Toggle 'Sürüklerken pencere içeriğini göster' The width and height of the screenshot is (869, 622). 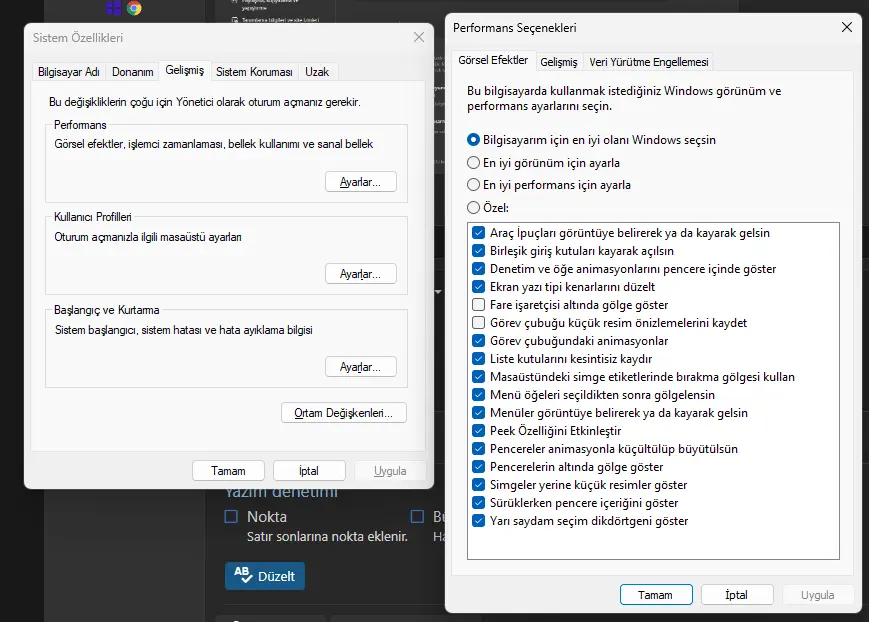(x=478, y=503)
